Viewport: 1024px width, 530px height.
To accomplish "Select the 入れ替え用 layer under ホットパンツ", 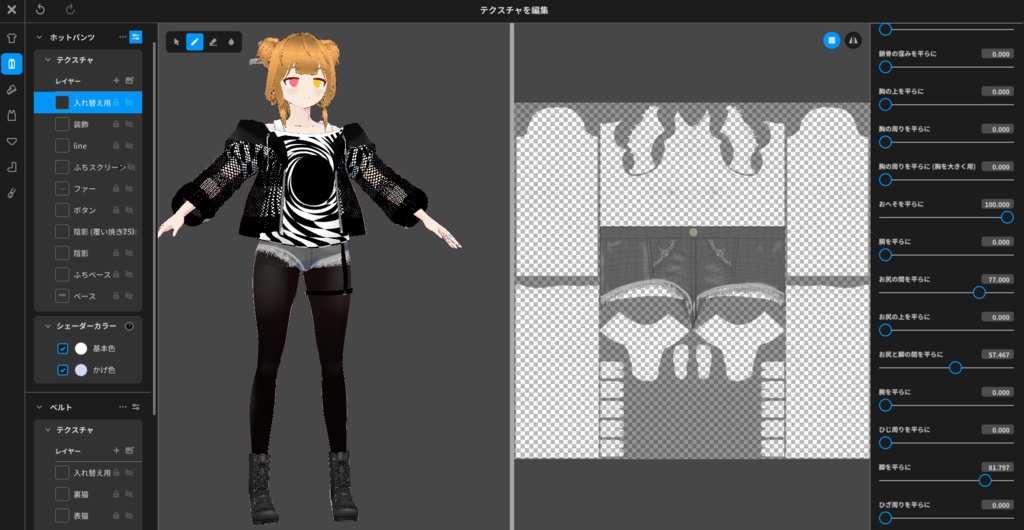I will (88, 102).
